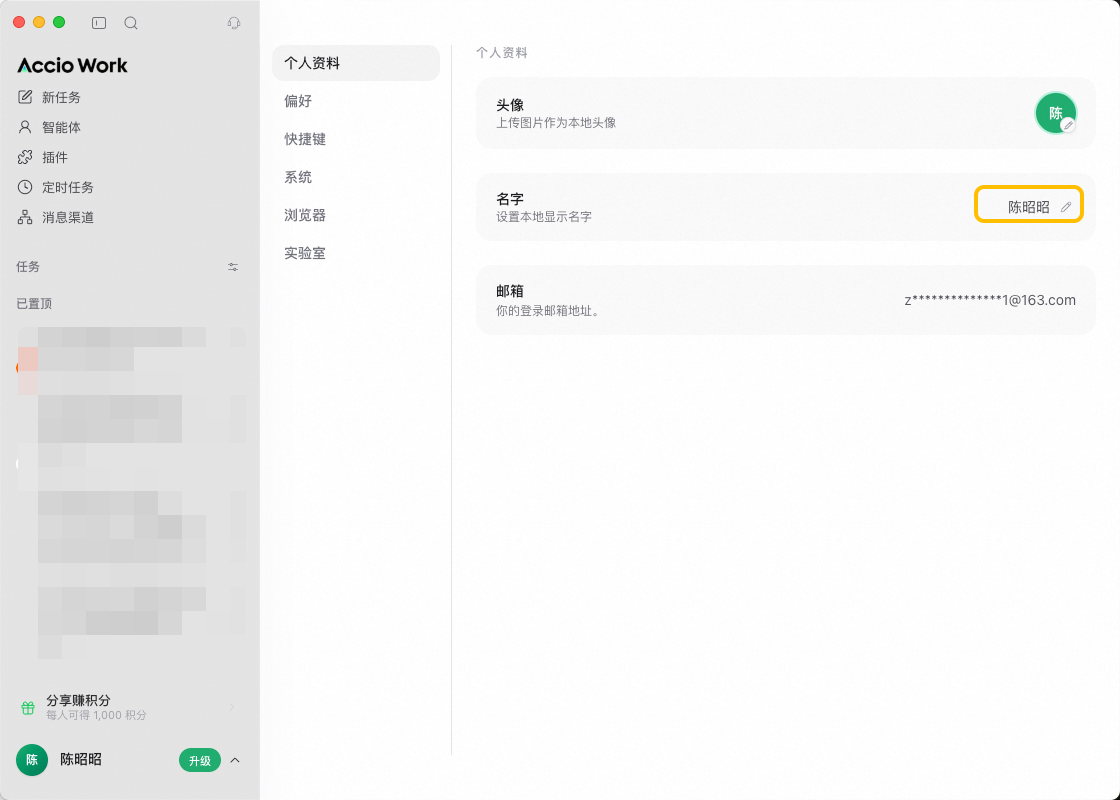The image size is (1120, 800).
Task: Click the new task pencil icon
Action: [x=25, y=97]
